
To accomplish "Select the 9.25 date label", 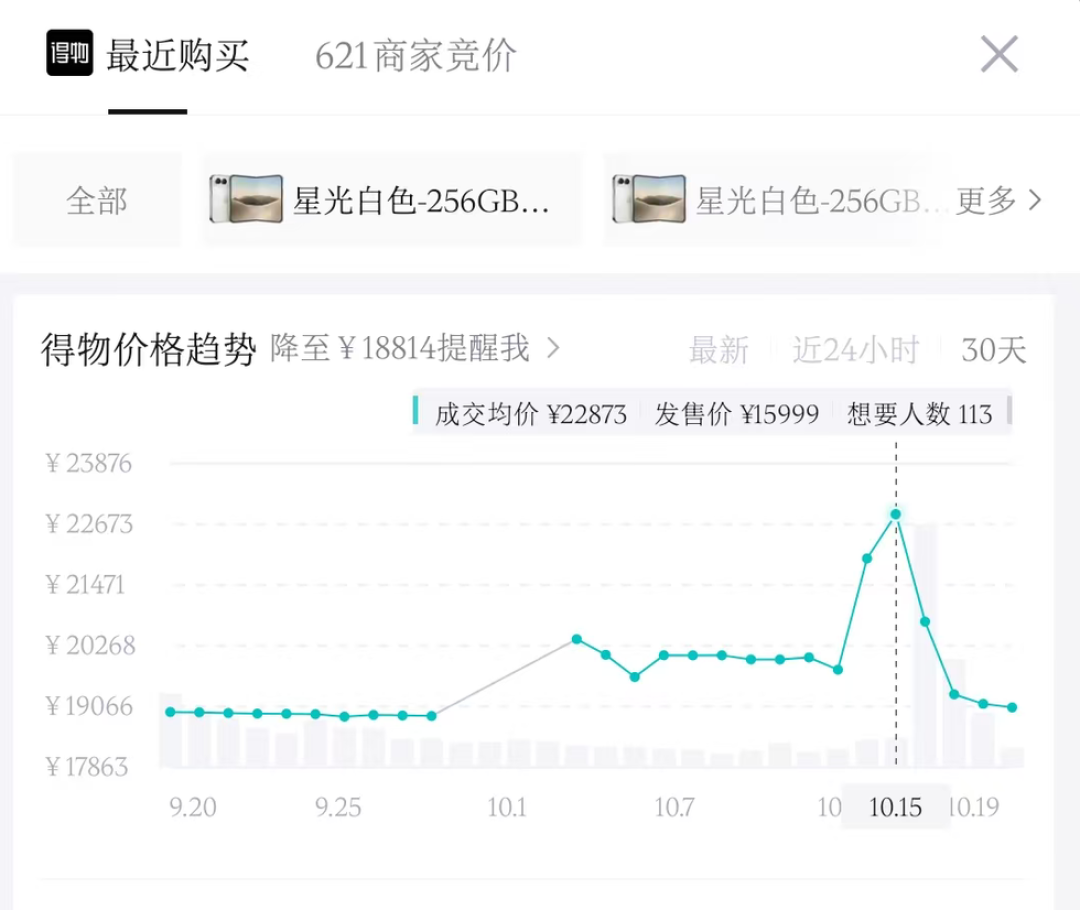I will click(x=338, y=807).
